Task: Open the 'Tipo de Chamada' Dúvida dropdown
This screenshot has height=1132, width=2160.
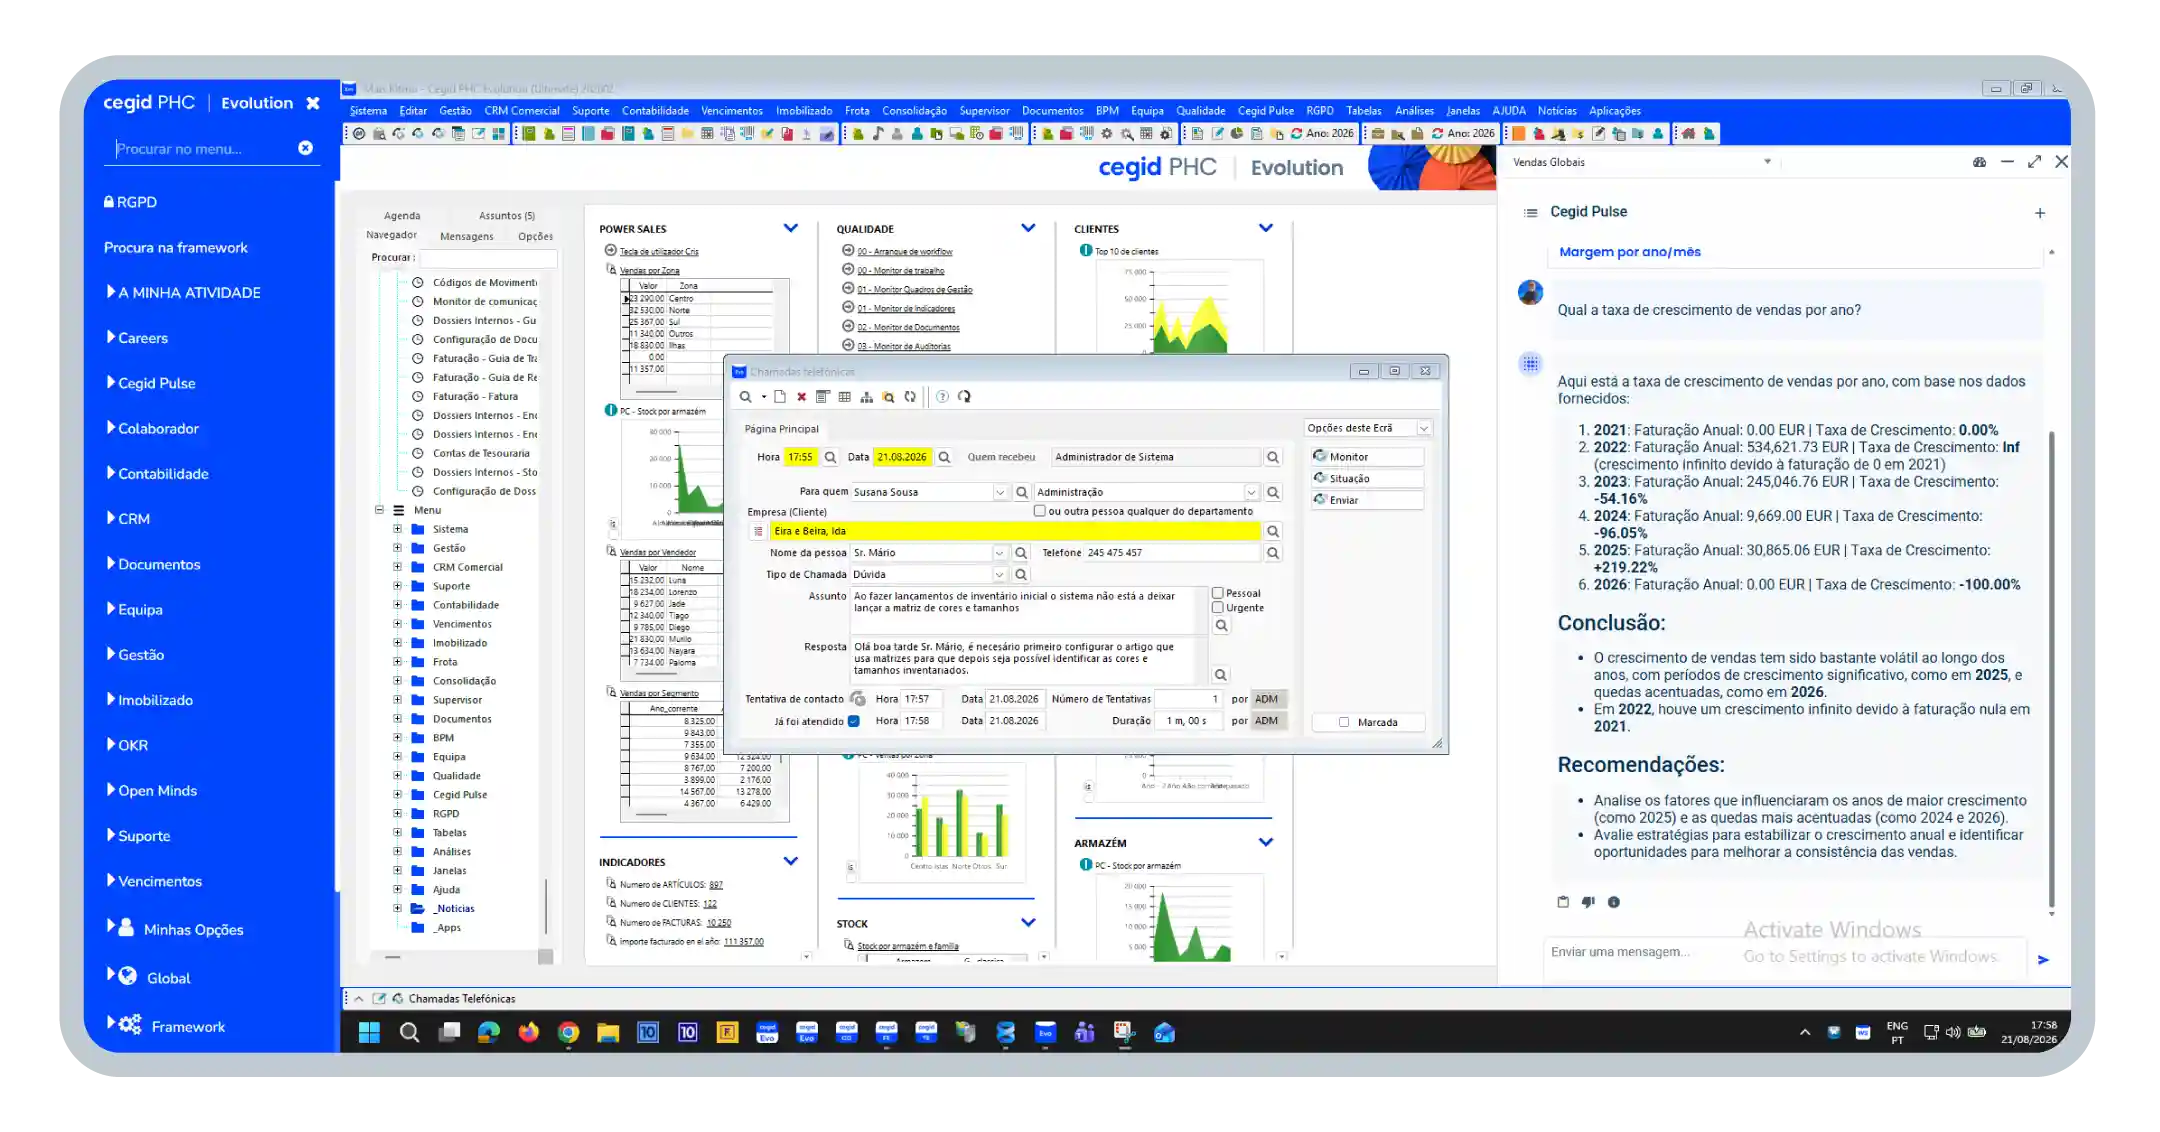Action: [999, 575]
